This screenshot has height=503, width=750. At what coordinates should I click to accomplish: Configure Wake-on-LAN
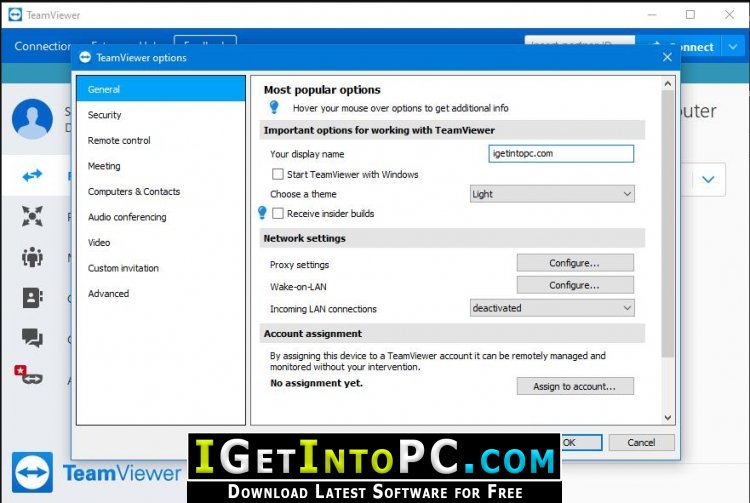[x=575, y=285]
